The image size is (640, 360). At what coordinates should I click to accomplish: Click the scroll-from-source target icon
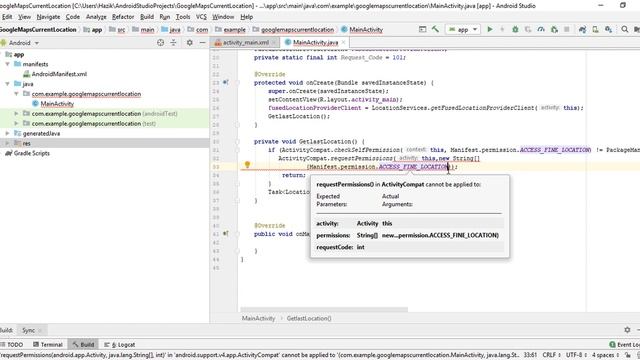(x=160, y=42)
